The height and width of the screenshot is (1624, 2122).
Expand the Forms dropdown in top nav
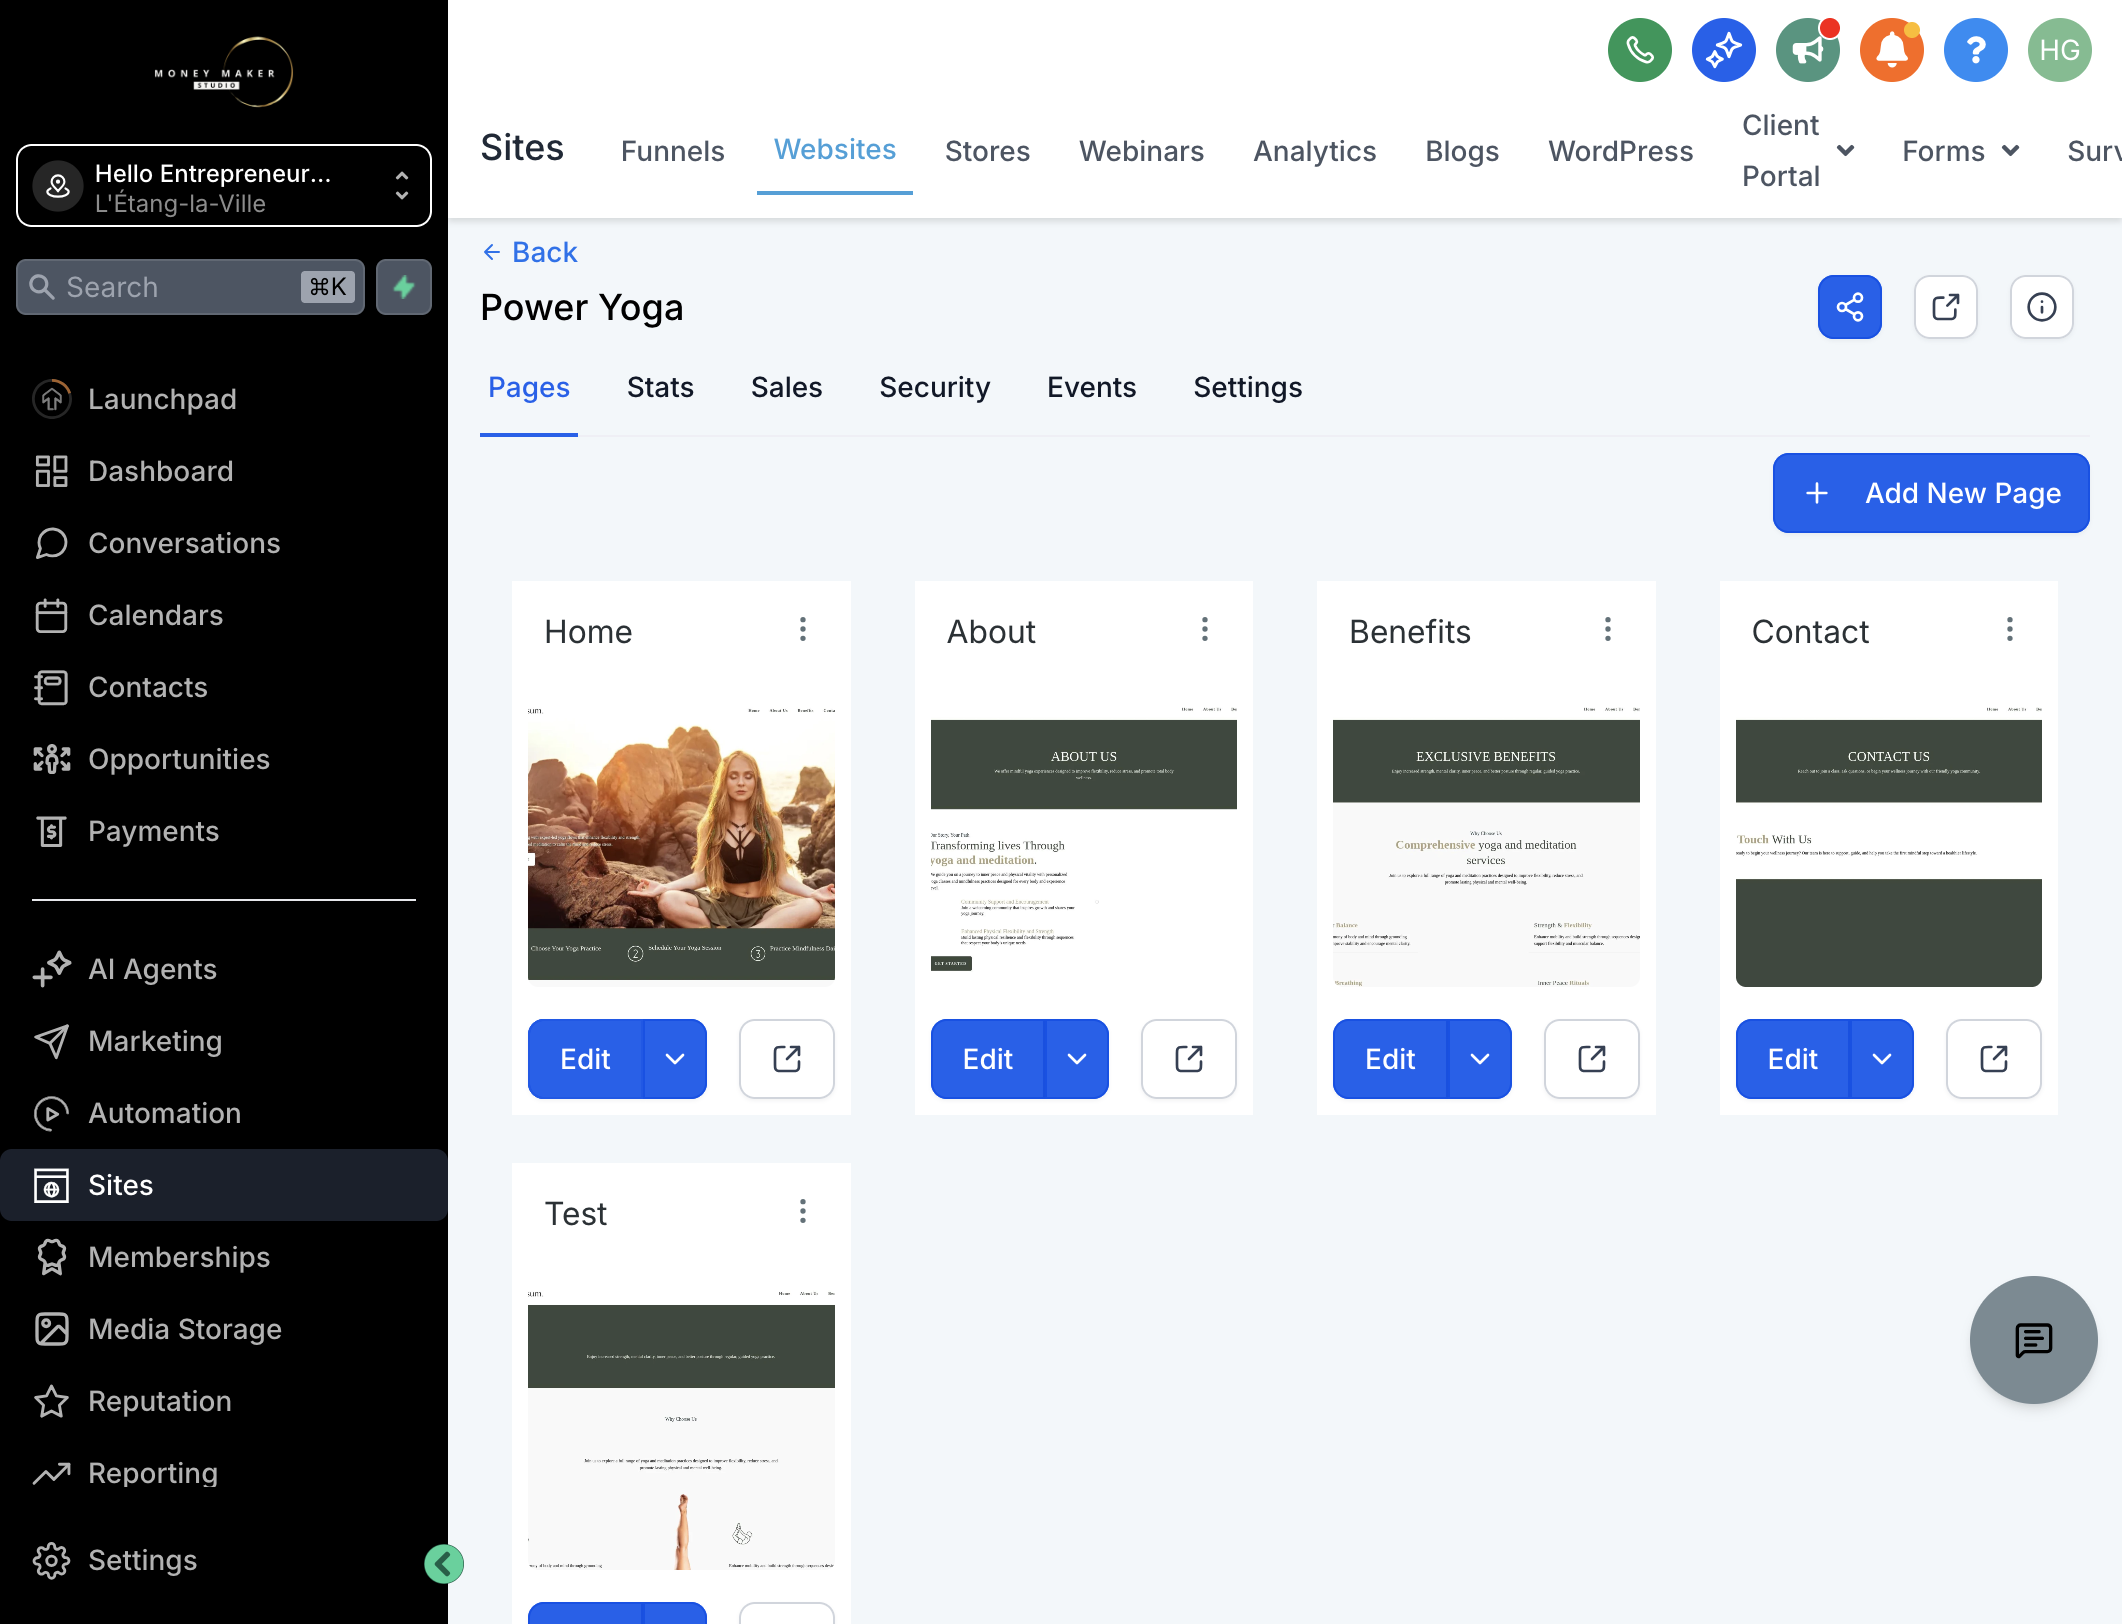pyautogui.click(x=2011, y=150)
